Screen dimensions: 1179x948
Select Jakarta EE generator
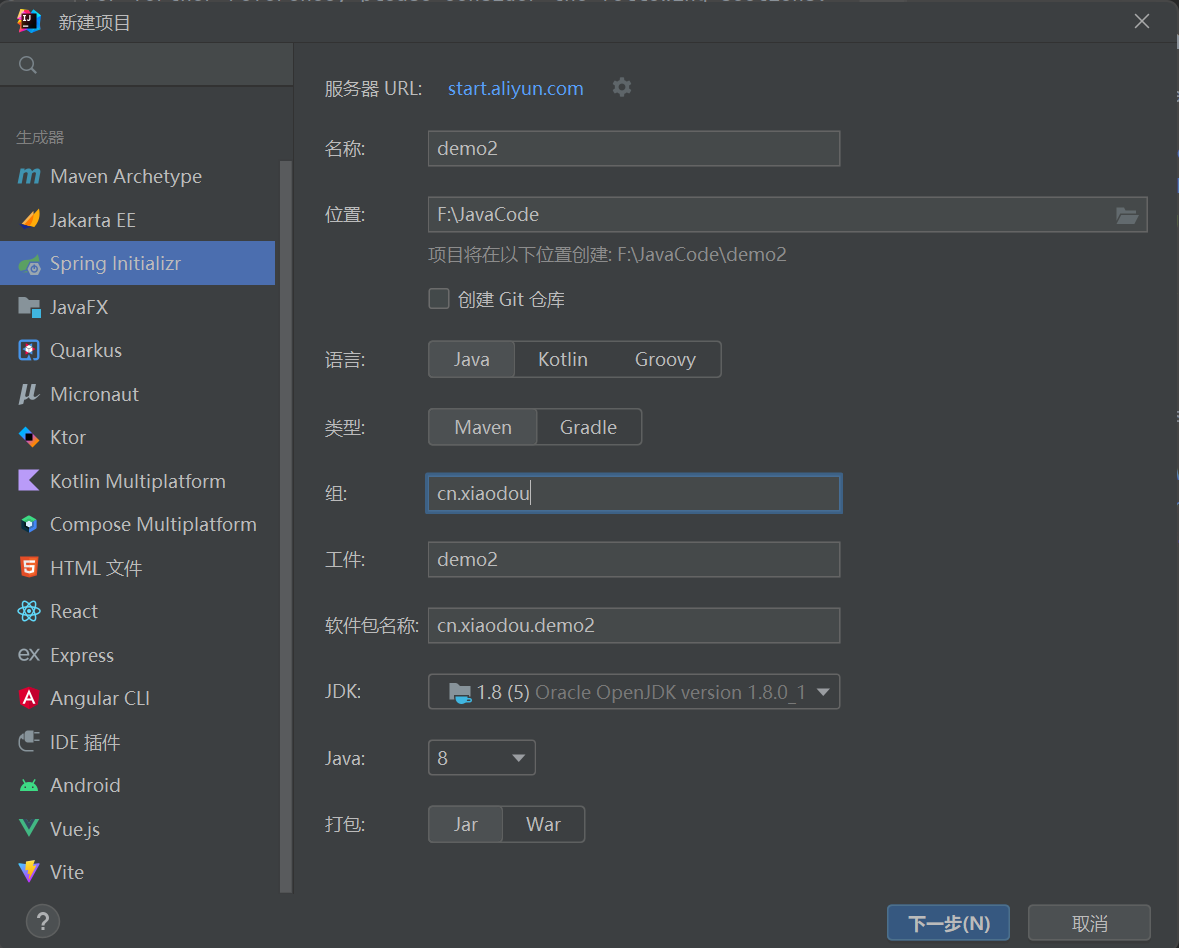[138, 220]
